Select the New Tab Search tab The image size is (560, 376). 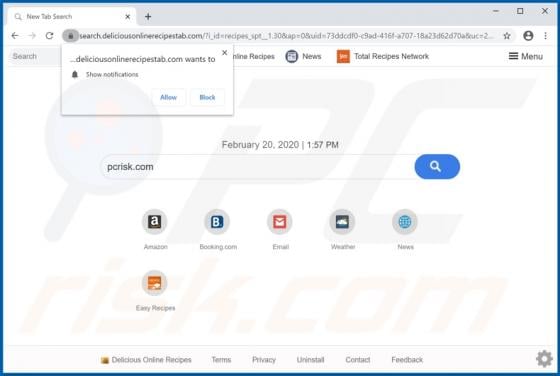click(x=71, y=16)
